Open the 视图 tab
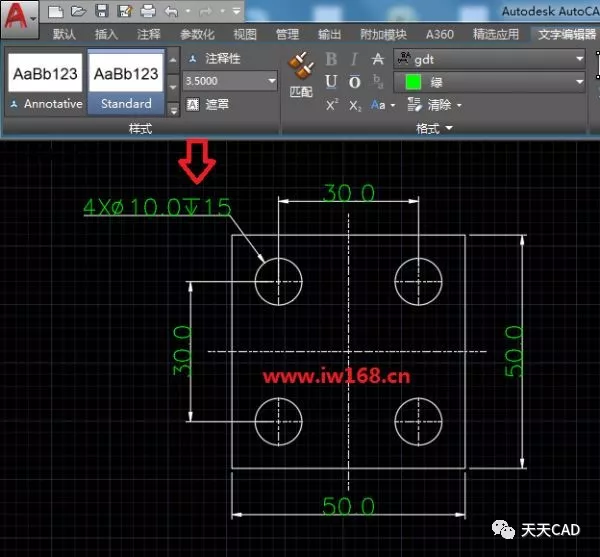This screenshot has height=557, width=600. point(245,34)
